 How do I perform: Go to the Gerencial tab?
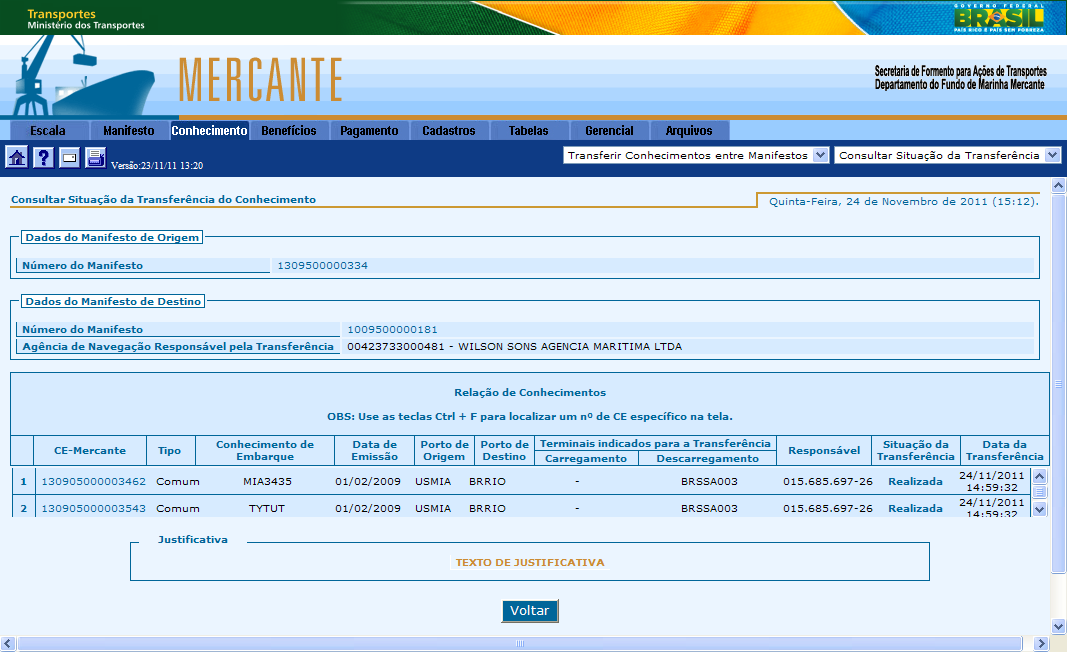click(x=609, y=131)
